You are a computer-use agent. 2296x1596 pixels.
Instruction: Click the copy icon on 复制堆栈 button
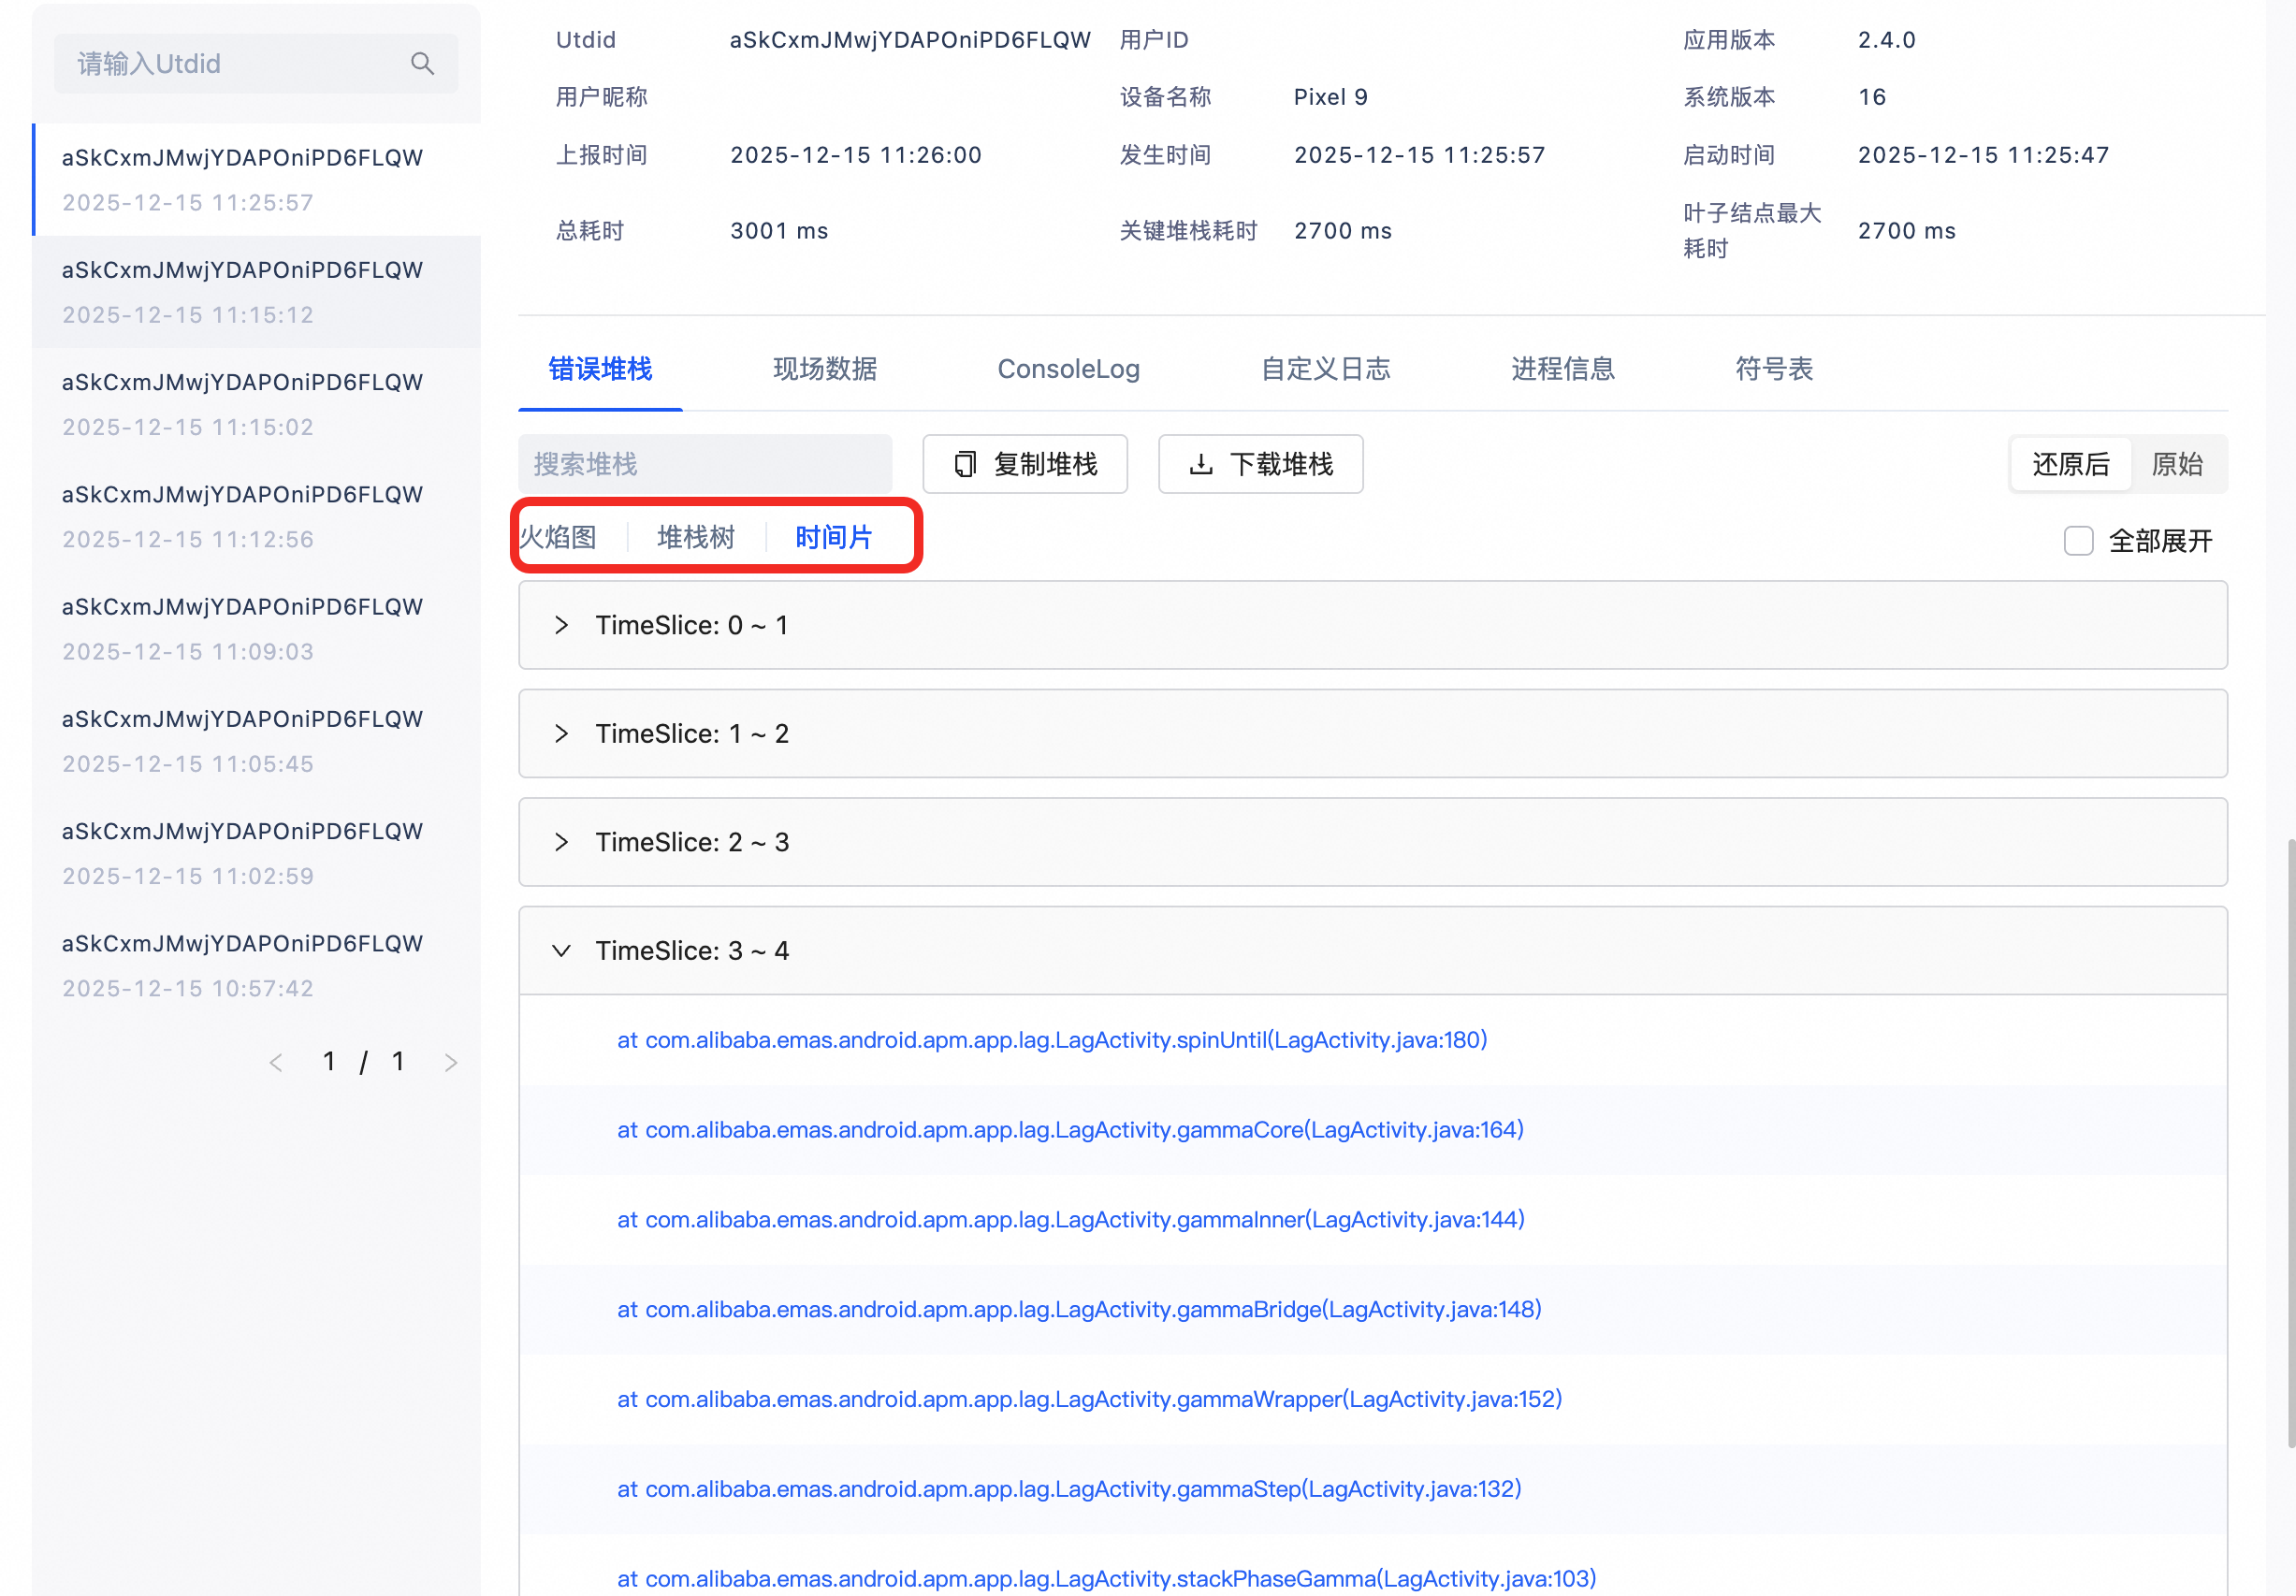964,464
